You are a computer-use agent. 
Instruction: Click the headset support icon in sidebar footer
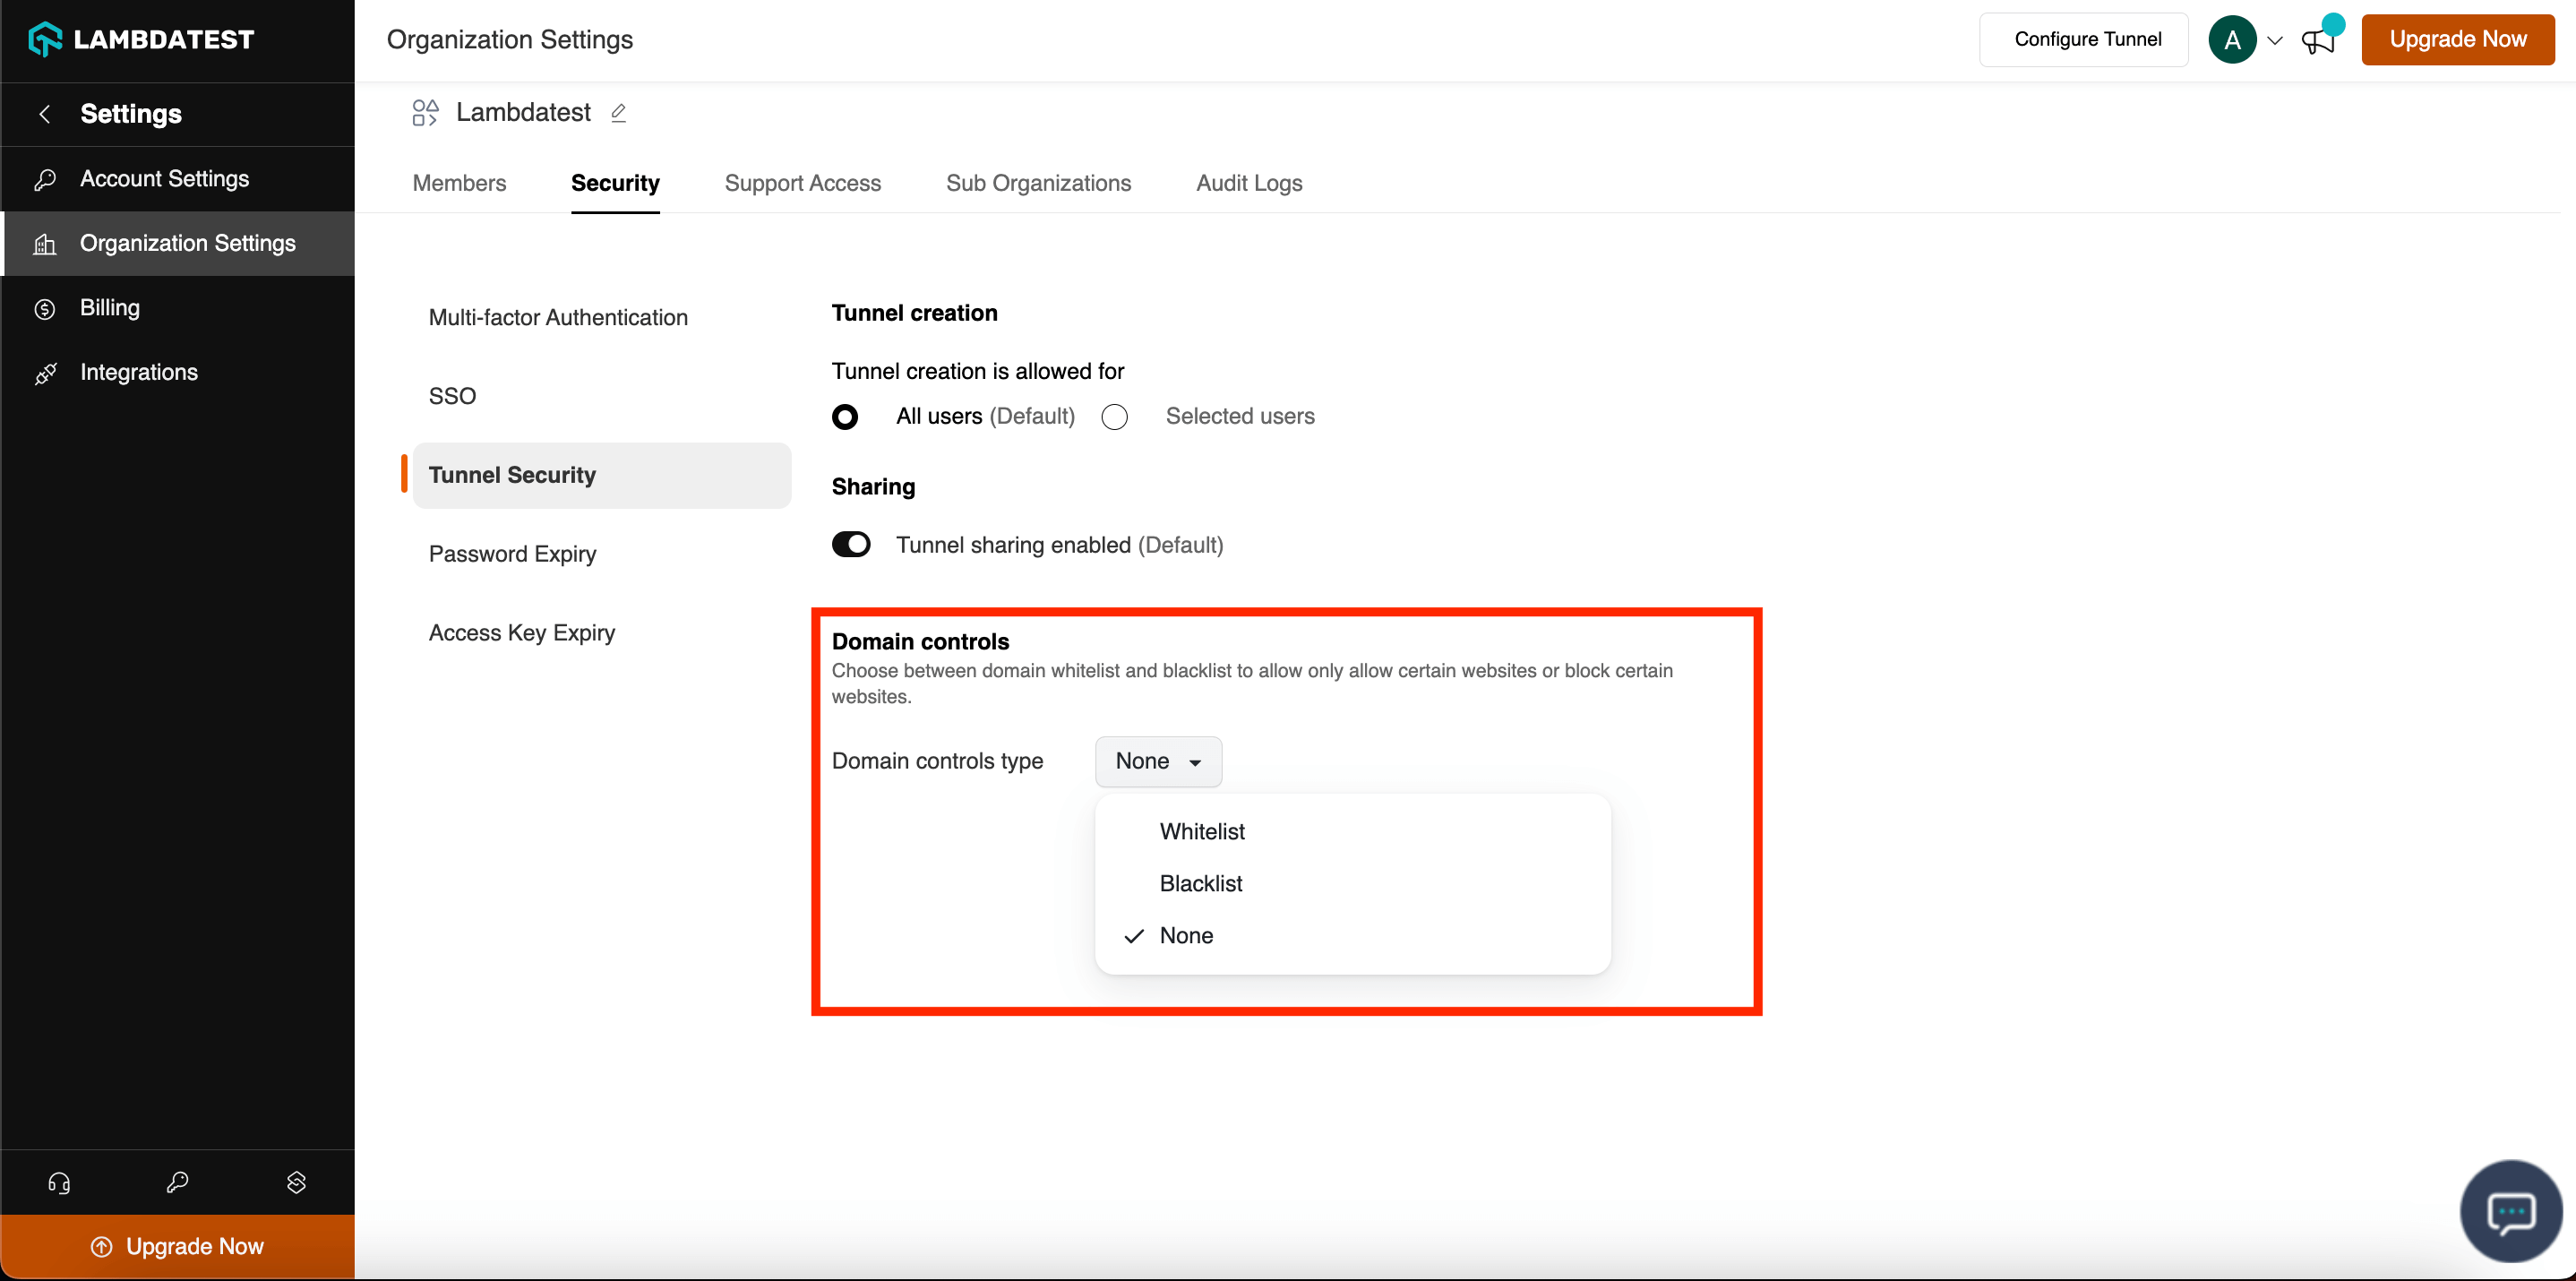tap(59, 1183)
